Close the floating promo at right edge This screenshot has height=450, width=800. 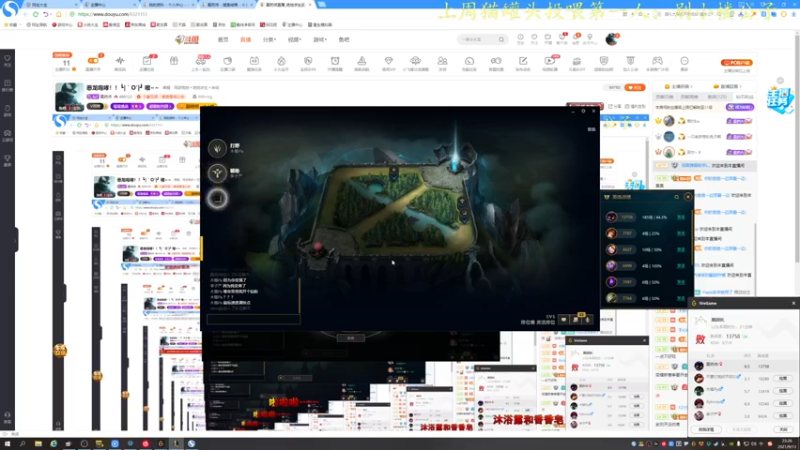click(x=780, y=81)
